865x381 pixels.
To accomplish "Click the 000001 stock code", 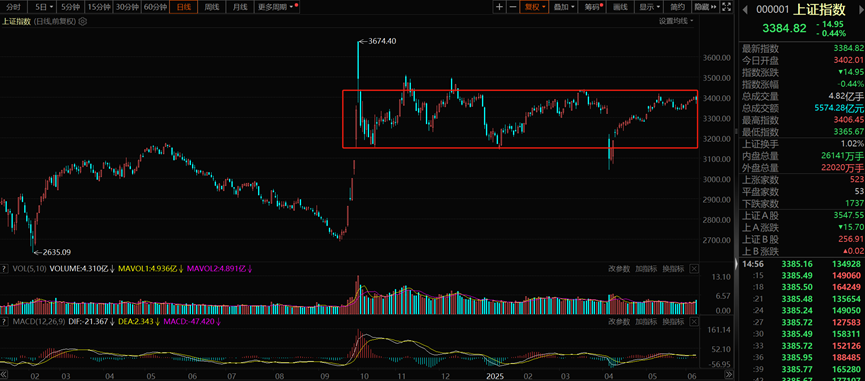I will click(x=772, y=9).
